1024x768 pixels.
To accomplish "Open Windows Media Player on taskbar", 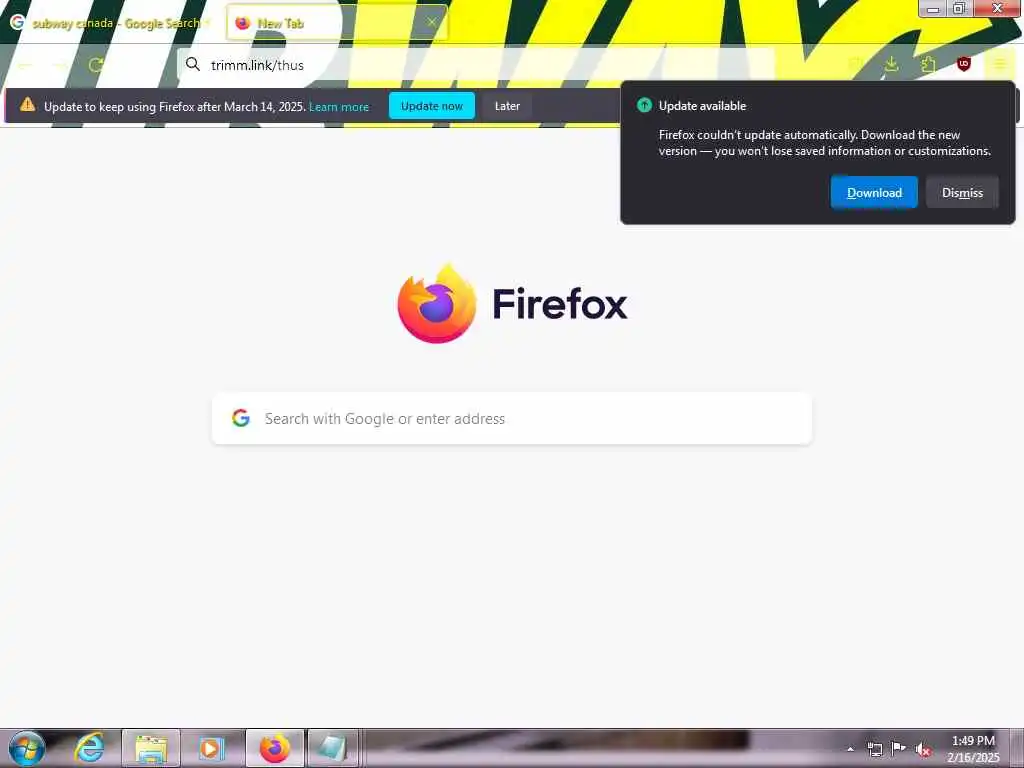I will [x=211, y=748].
